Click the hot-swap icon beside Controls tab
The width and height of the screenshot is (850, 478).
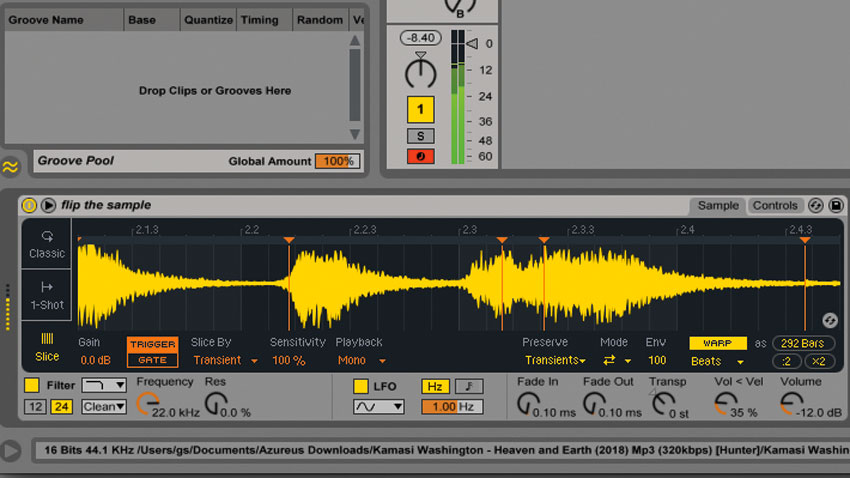(x=815, y=205)
